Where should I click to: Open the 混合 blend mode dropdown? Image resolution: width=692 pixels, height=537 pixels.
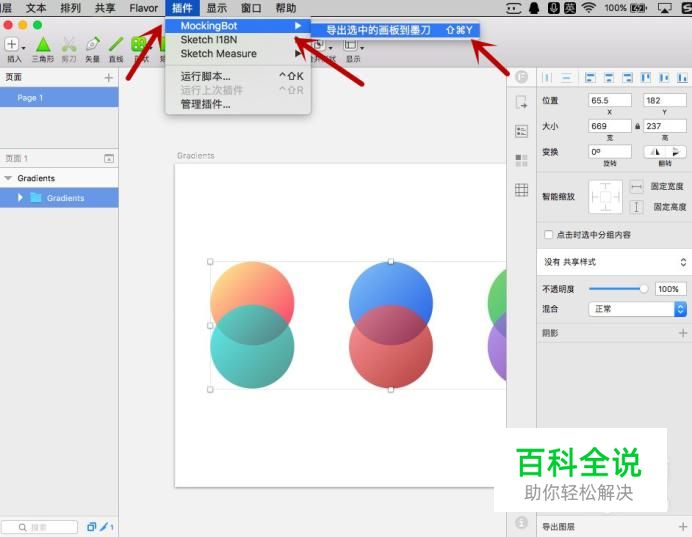point(638,309)
